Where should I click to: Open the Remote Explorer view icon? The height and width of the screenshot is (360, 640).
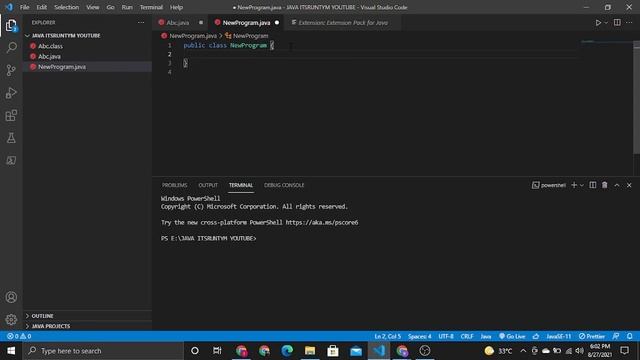(11, 160)
